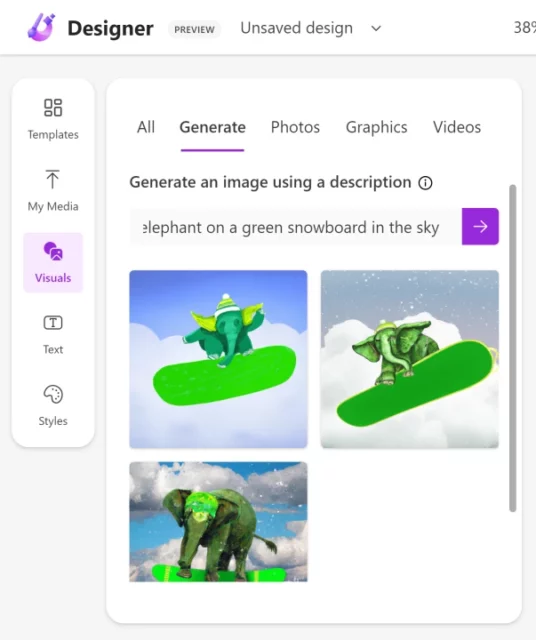Image resolution: width=536 pixels, height=640 pixels.
Task: Click the Generate an image heading
Action: 270,182
